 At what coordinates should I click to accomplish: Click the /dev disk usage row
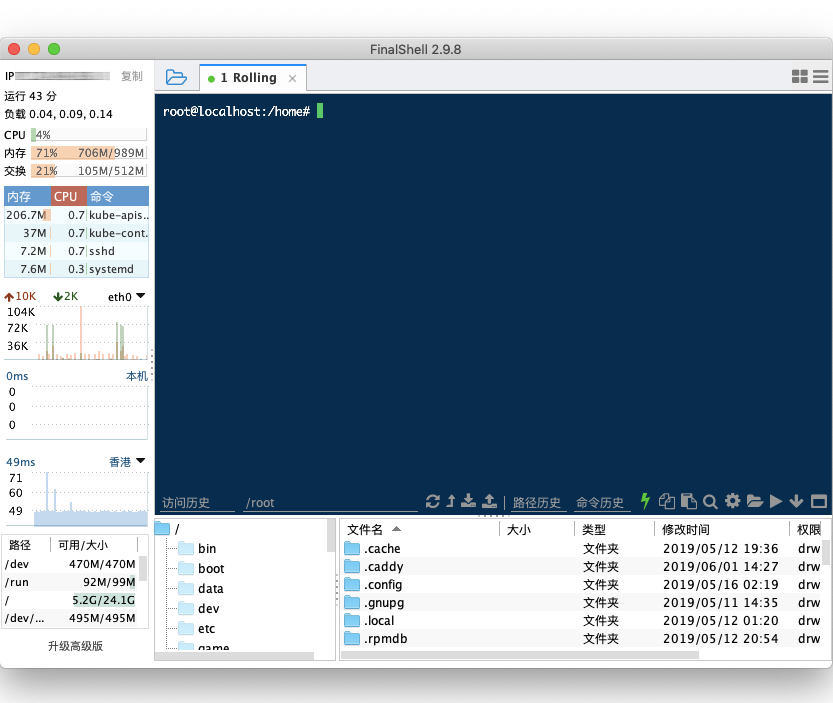coord(70,564)
